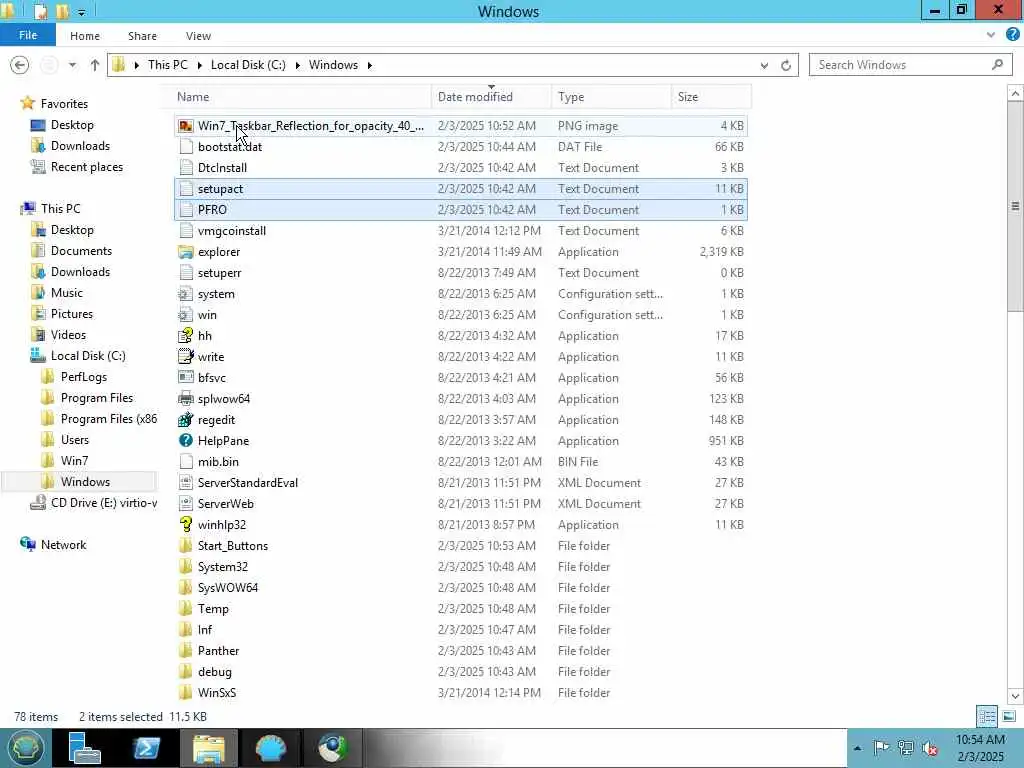Open the View ribbon tab

point(198,36)
